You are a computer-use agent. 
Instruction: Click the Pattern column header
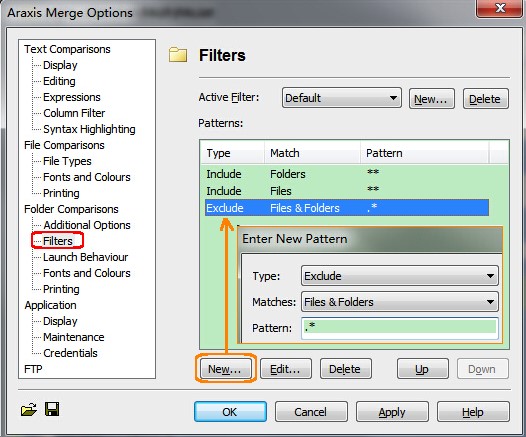coord(425,153)
